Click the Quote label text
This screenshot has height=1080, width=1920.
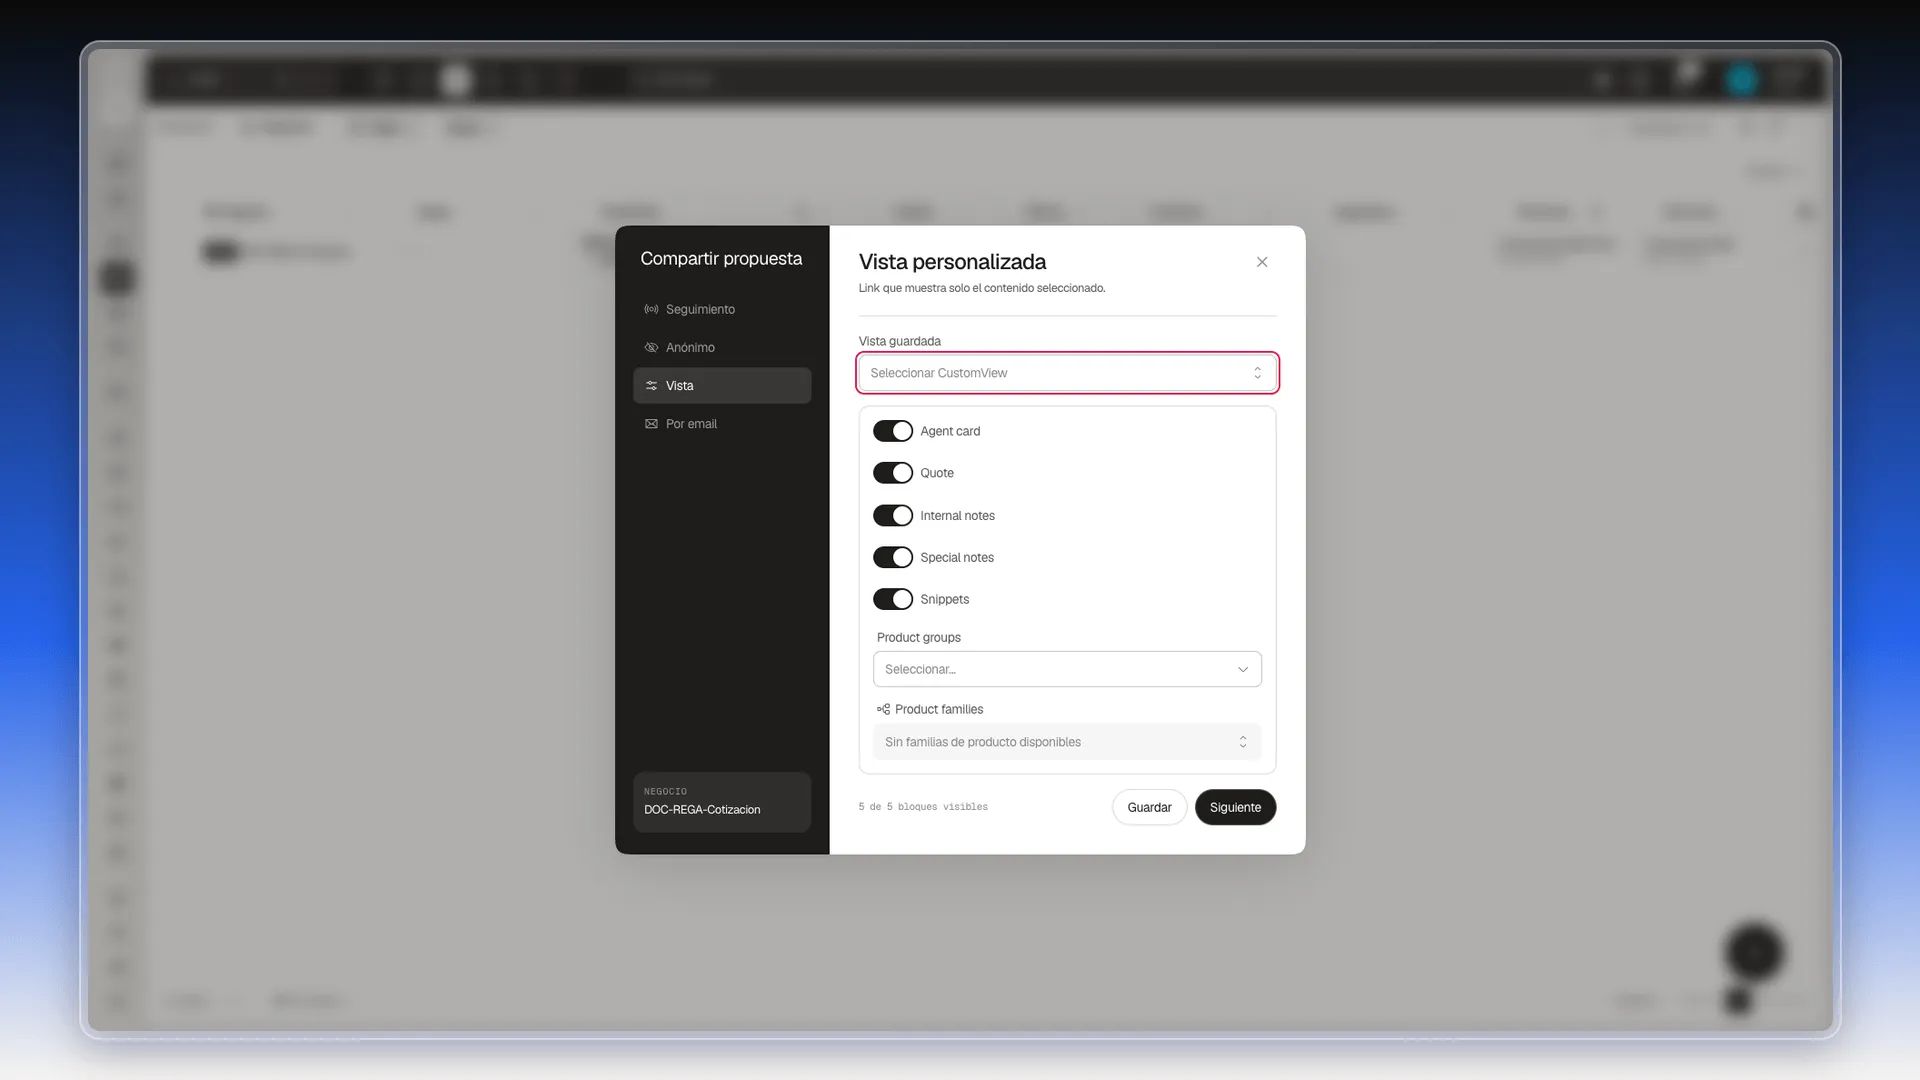(937, 473)
